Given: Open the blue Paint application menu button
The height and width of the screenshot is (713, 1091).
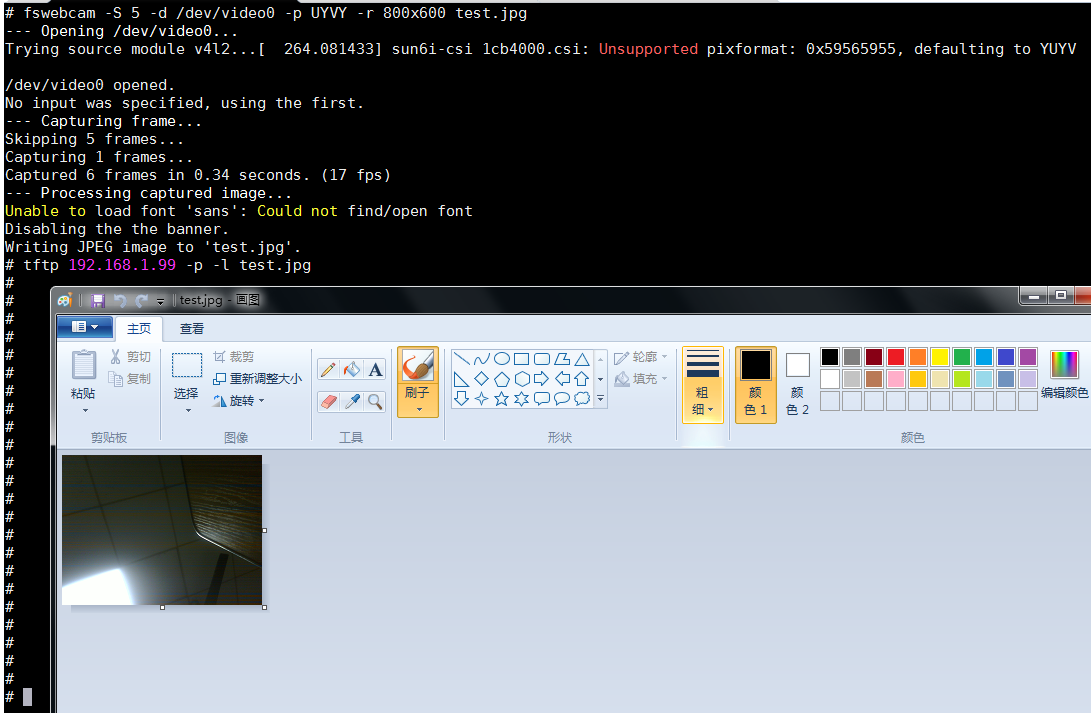Looking at the screenshot, I should 84,327.
